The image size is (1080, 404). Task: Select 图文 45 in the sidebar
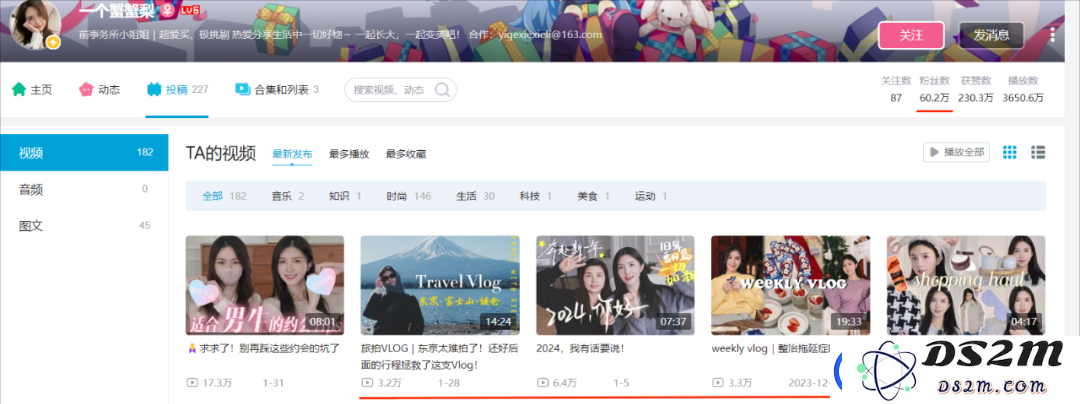tap(84, 225)
